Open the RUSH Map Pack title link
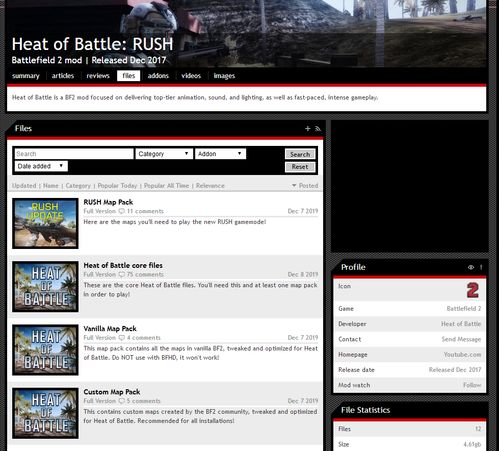This screenshot has height=451, width=499. [108, 202]
